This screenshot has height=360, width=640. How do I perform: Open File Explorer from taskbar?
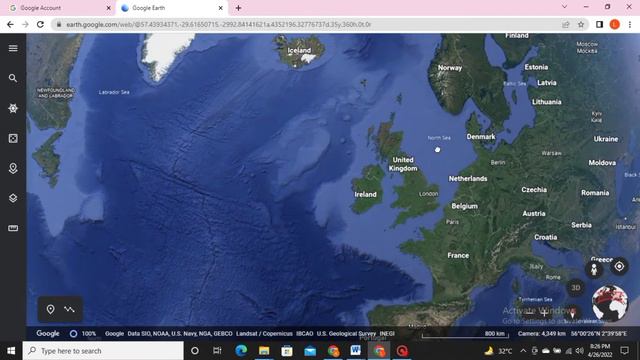point(264,351)
